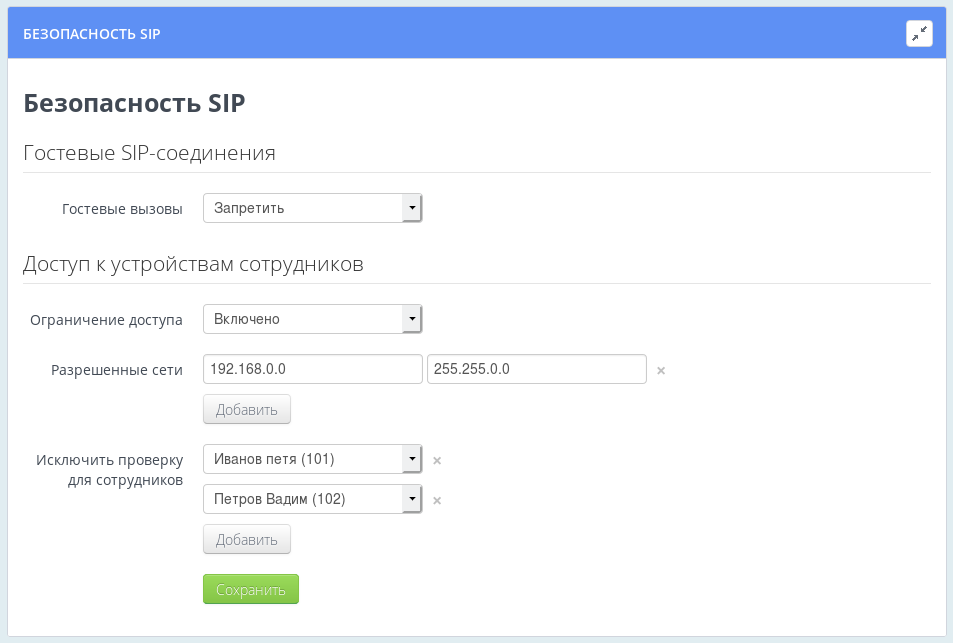Expand the Запретить selection arrow
Image resolution: width=953 pixels, height=643 pixels.
[412, 207]
